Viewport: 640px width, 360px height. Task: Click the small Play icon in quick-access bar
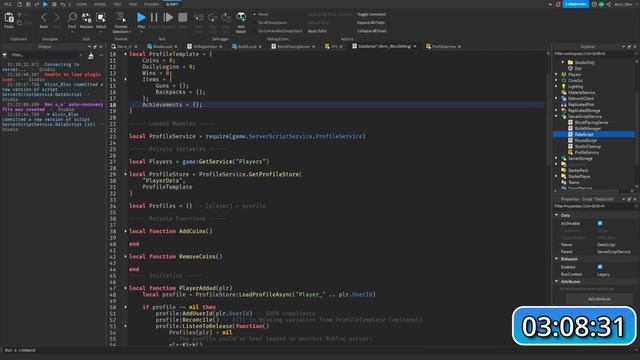[x=45, y=4]
